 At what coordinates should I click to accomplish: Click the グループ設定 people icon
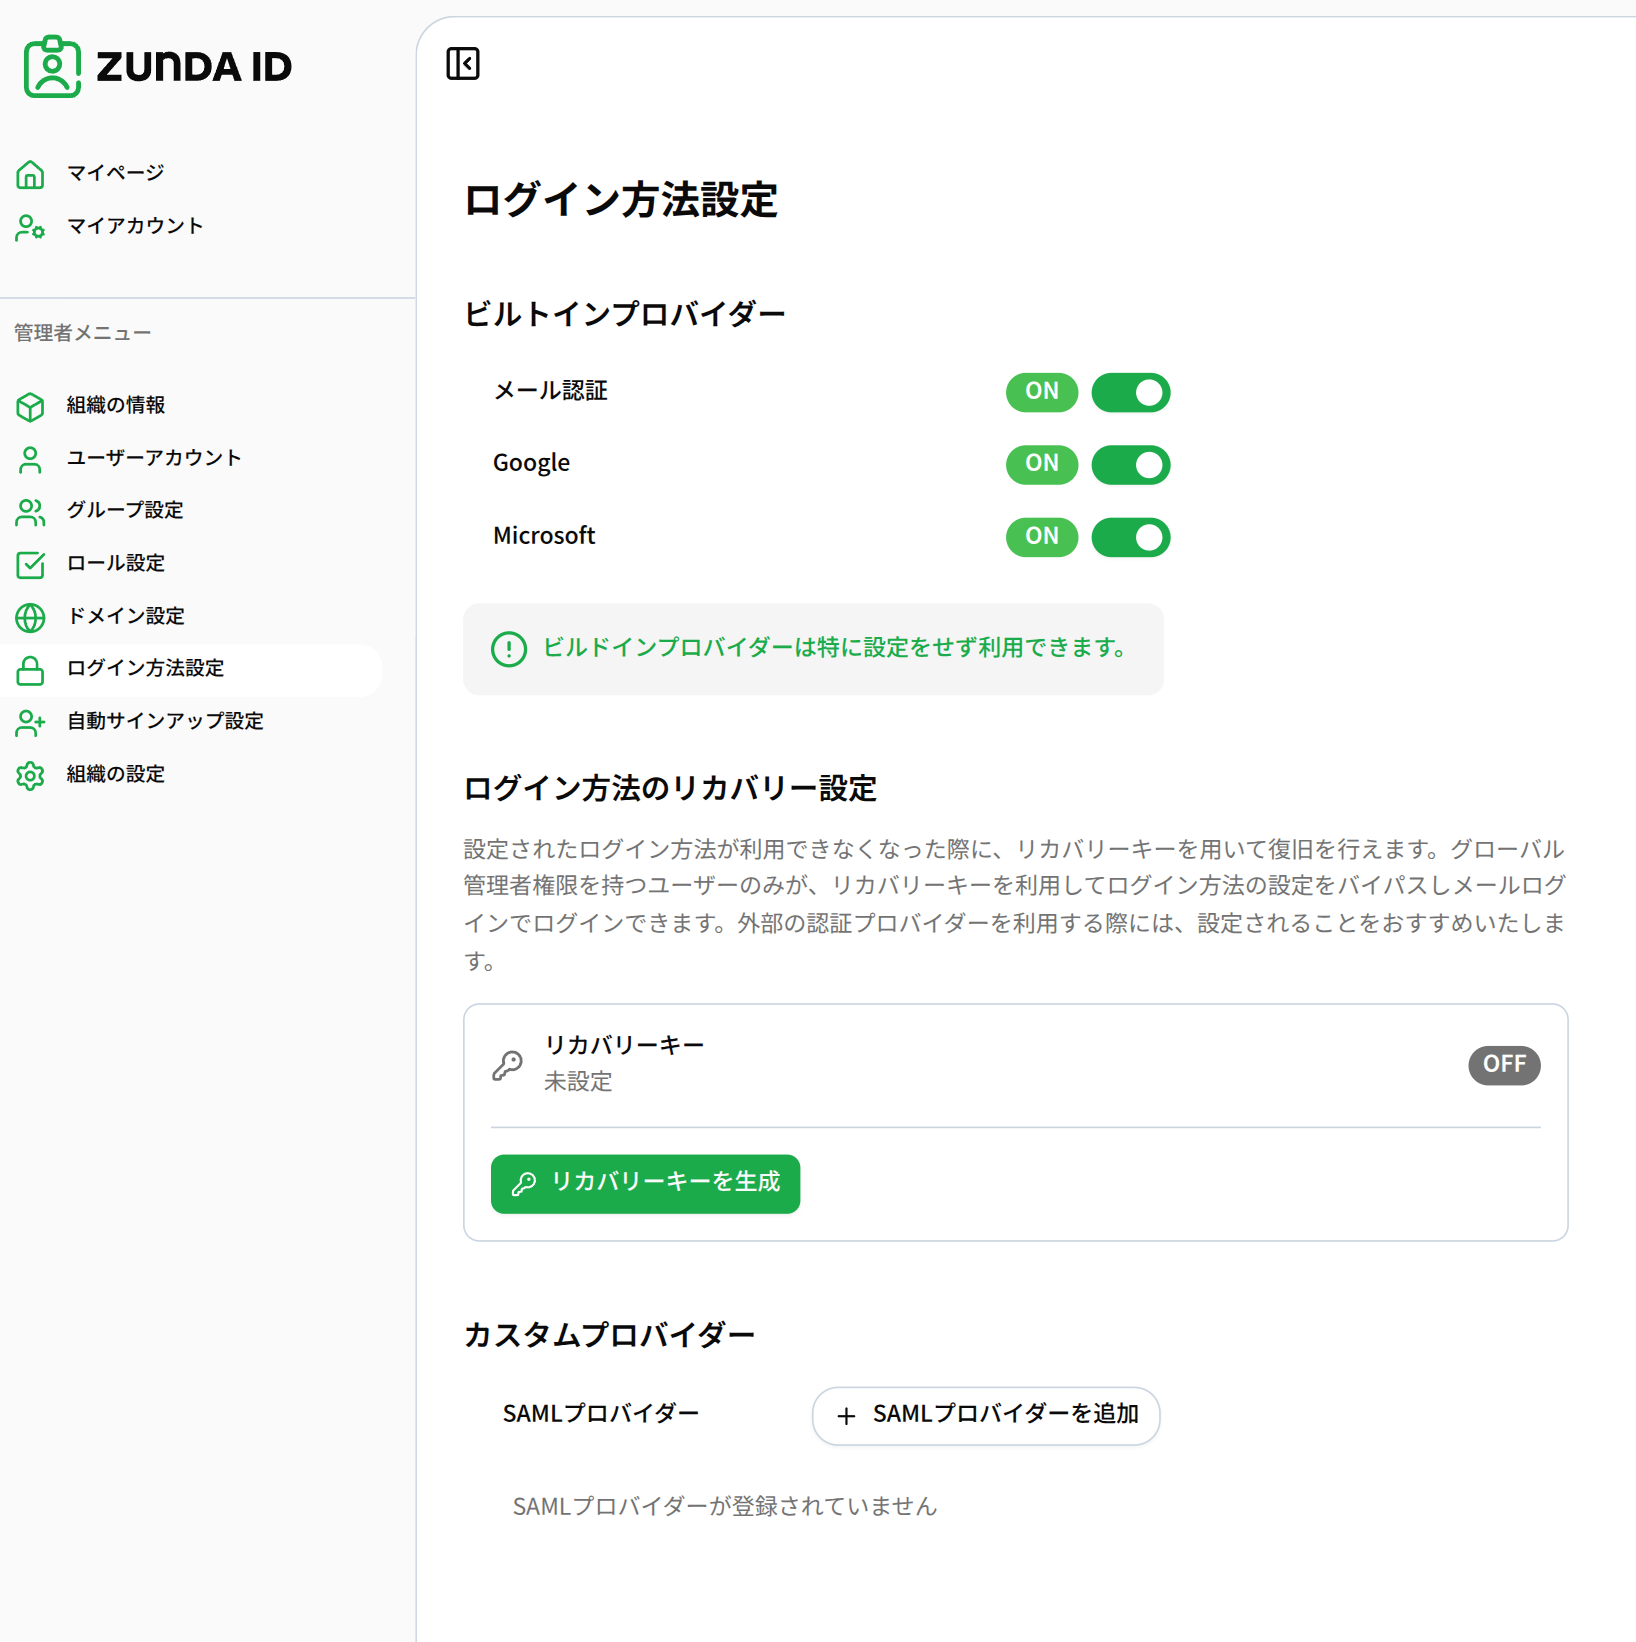30,512
